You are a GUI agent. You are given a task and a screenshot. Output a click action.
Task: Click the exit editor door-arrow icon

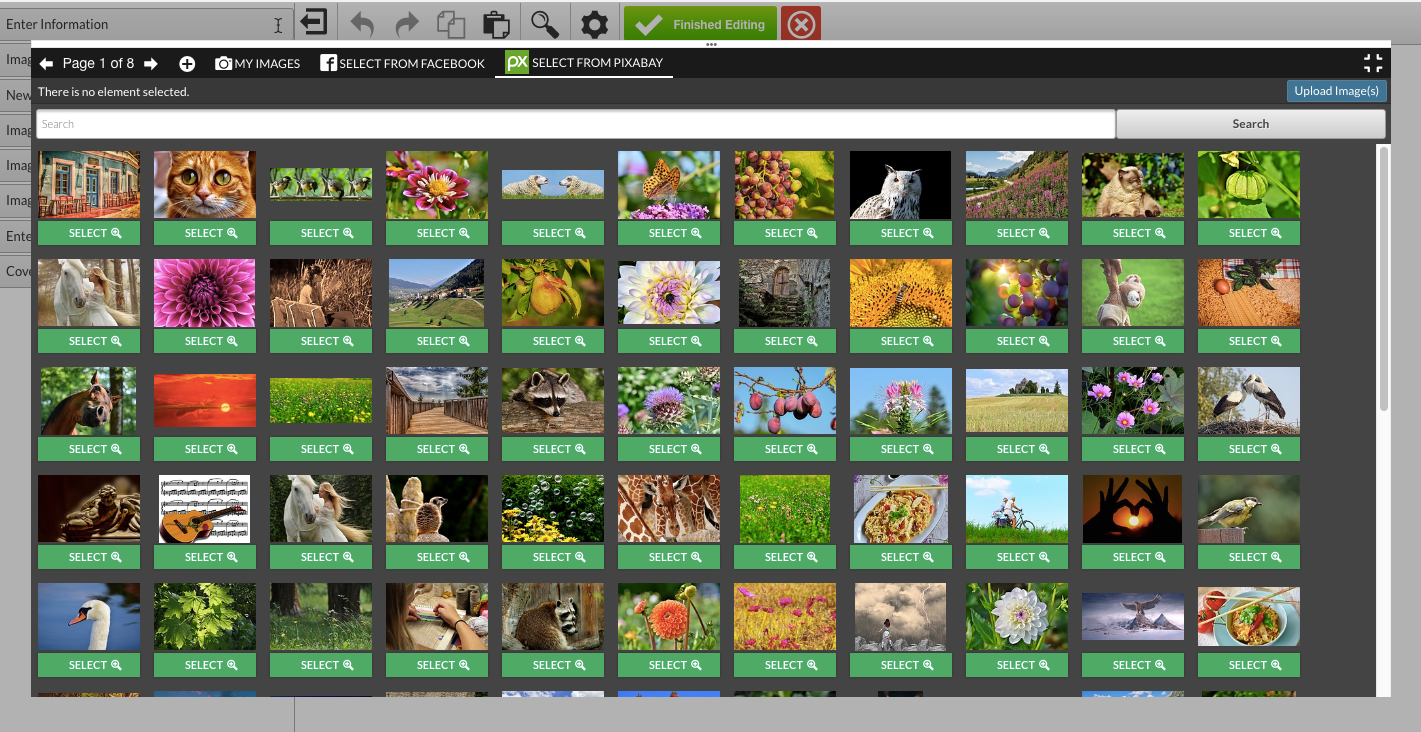(x=315, y=21)
